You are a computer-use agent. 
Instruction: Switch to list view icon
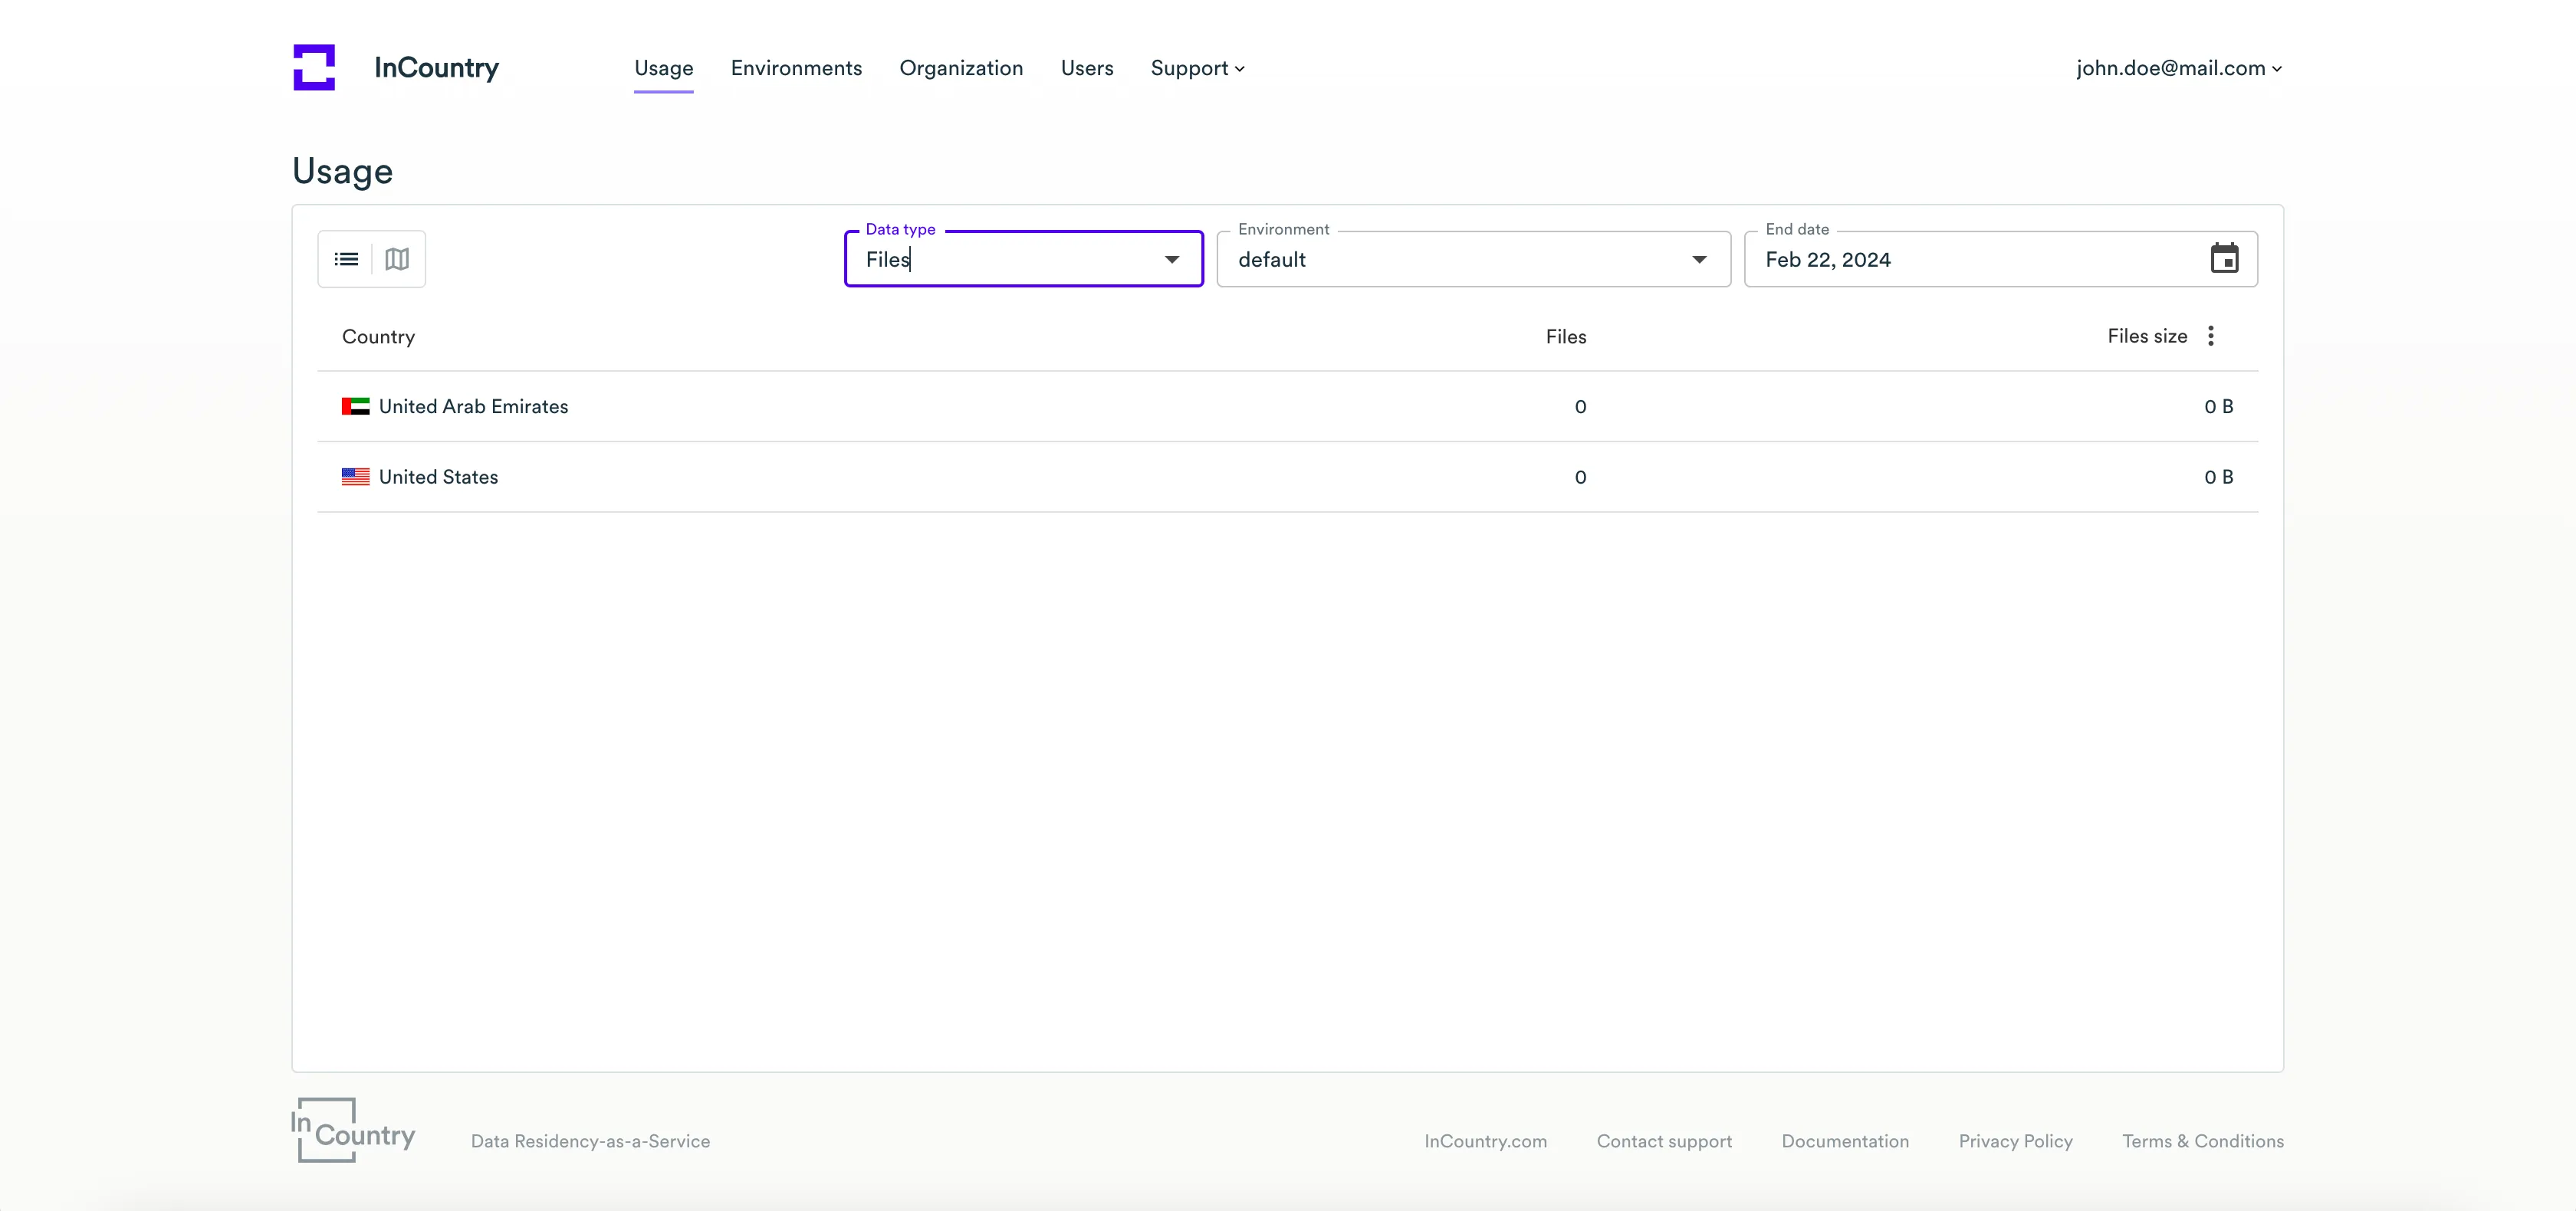click(x=346, y=259)
